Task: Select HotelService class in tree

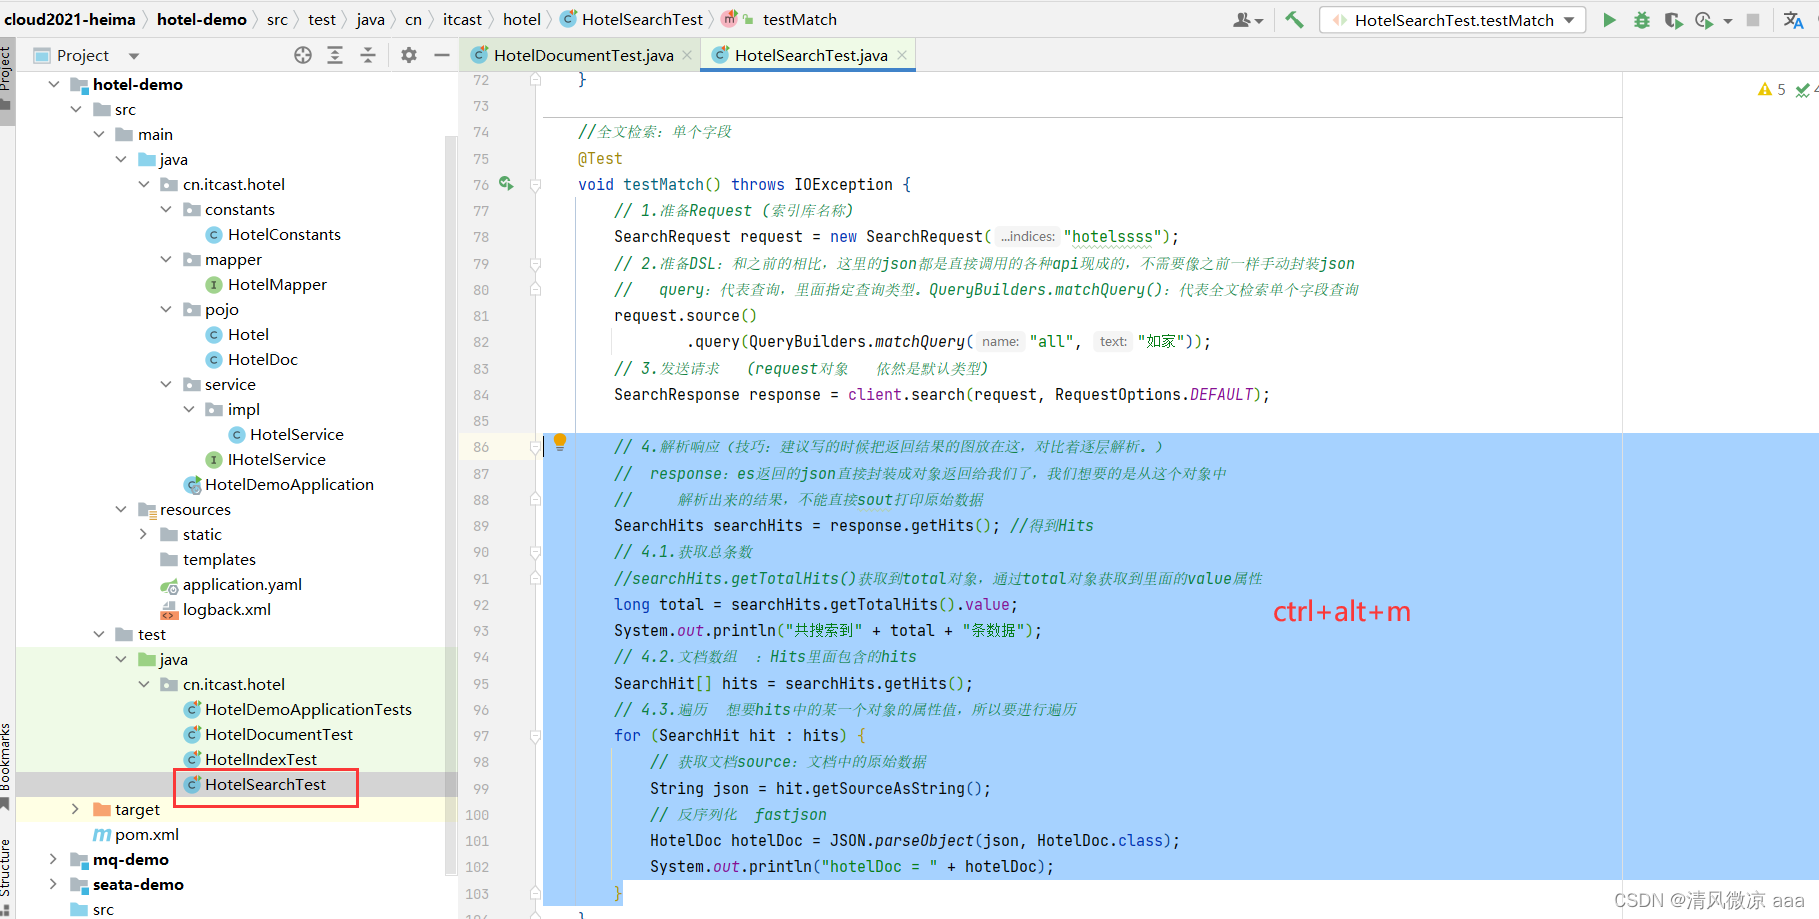Action: 286,434
